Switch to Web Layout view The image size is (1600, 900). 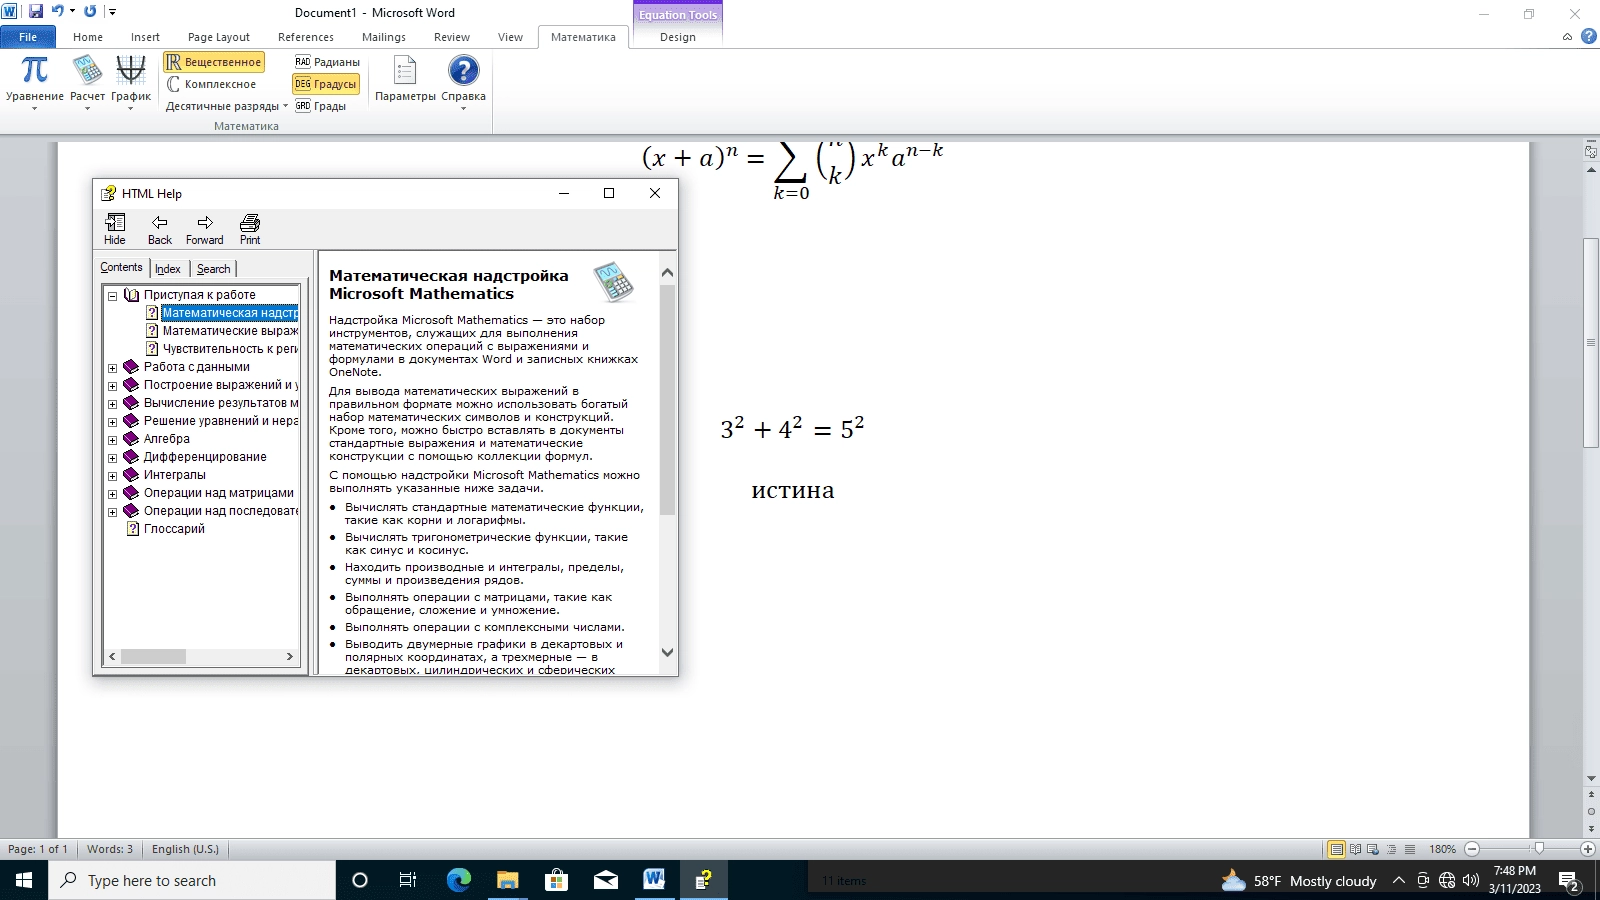[1373, 849]
